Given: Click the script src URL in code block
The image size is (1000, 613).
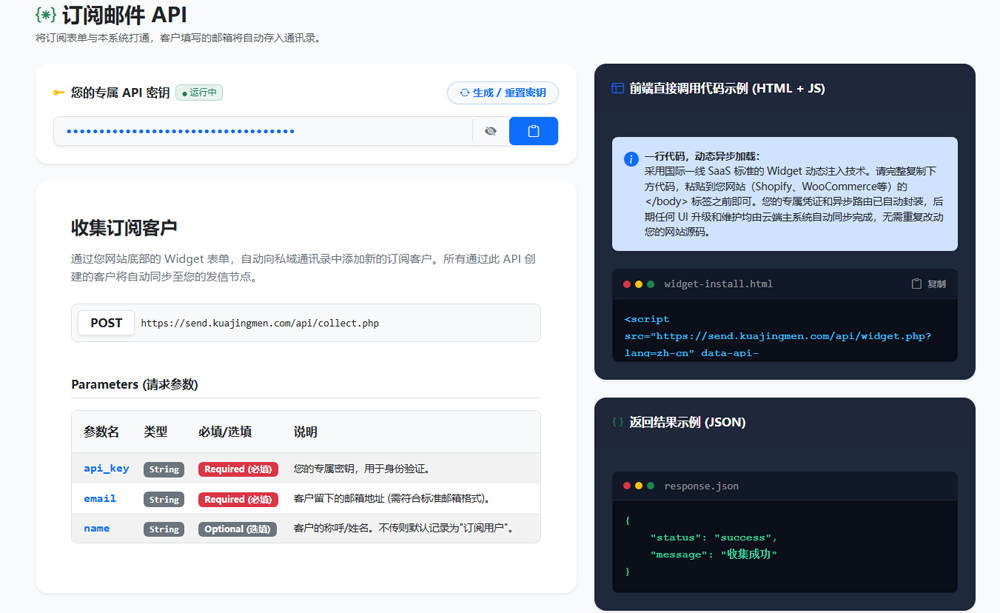Looking at the screenshot, I should tap(793, 336).
